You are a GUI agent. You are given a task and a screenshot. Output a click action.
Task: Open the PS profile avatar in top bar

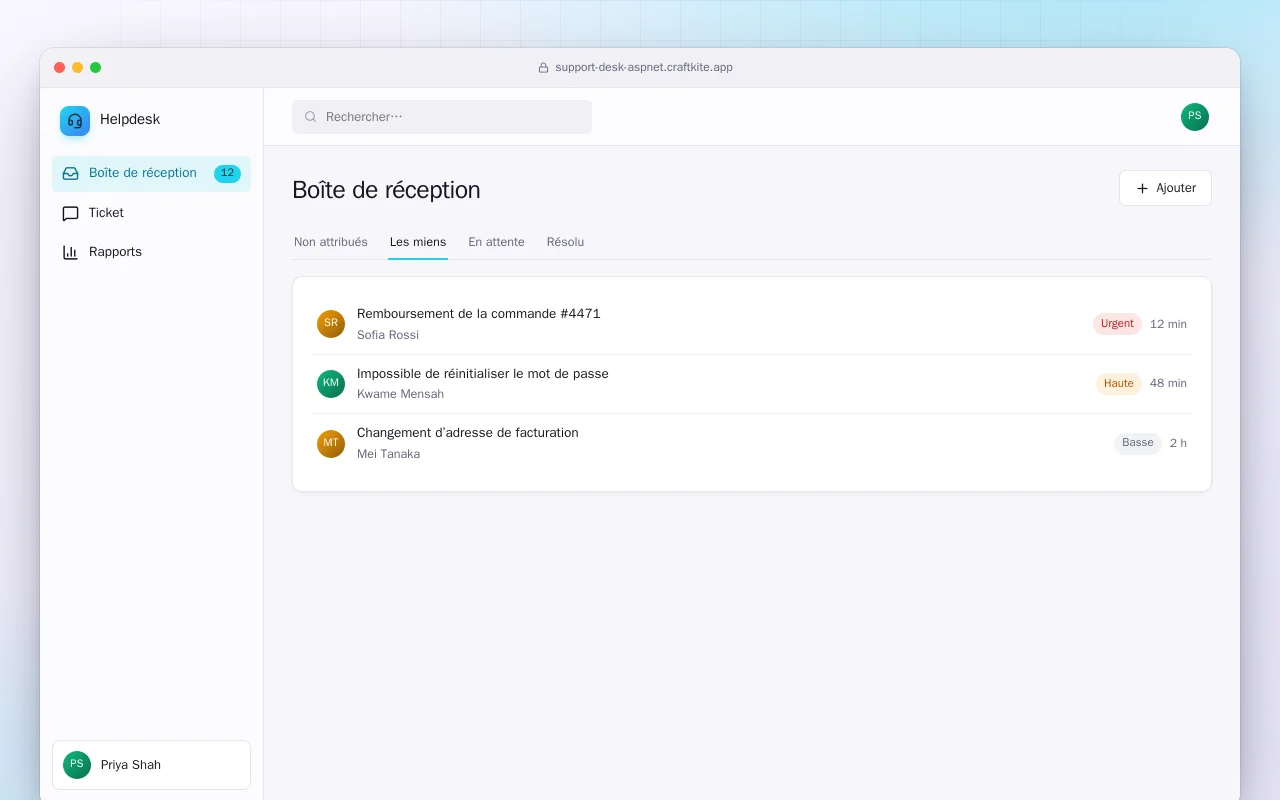[1195, 117]
